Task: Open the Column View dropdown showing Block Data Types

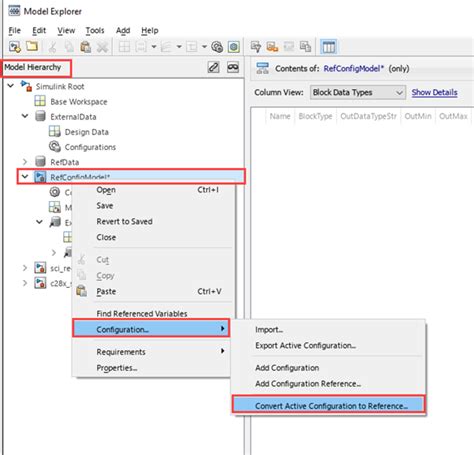Action: pos(358,92)
